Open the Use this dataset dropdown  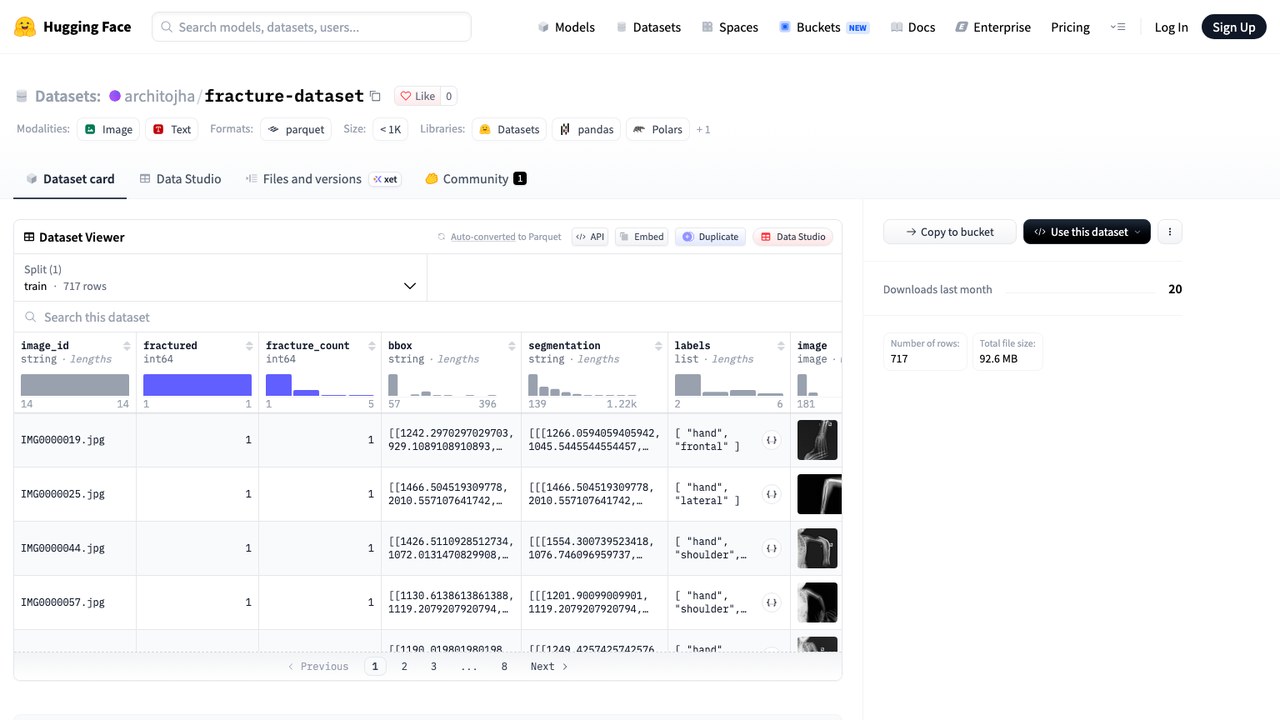click(x=1087, y=232)
